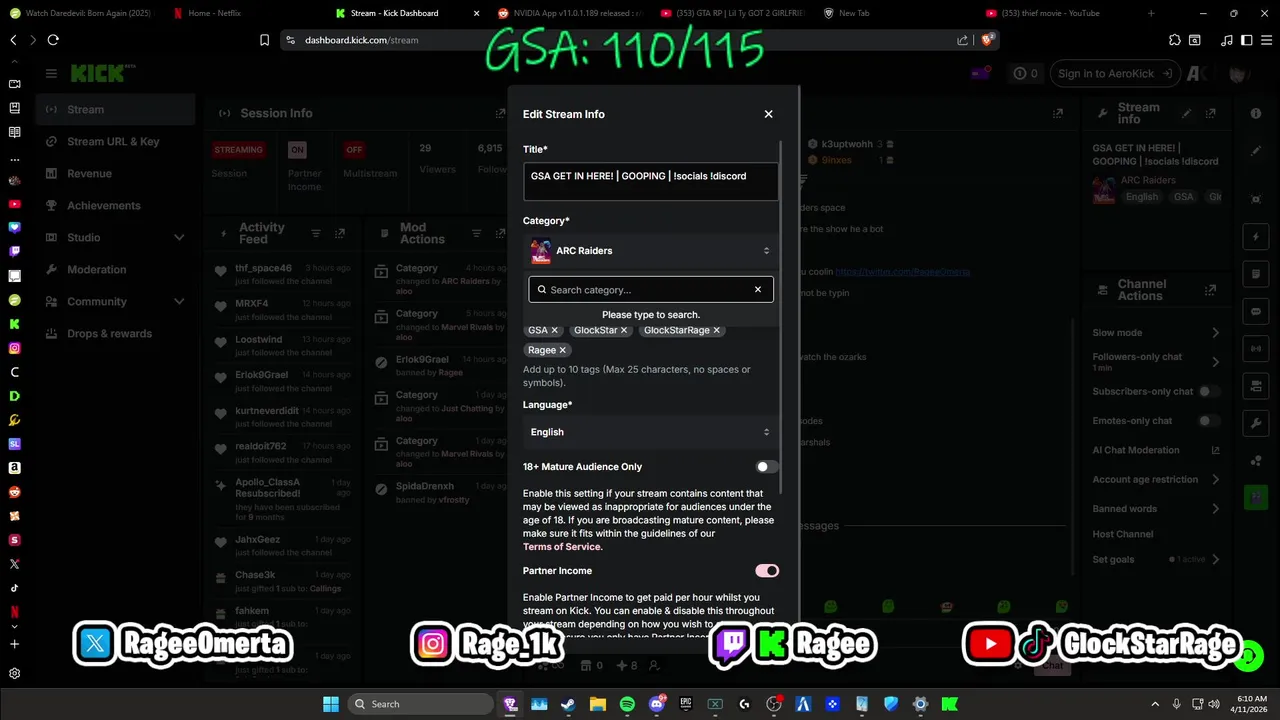Viewport: 1280px width, 720px height.
Task: Clear the category search field
Action: tap(757, 290)
